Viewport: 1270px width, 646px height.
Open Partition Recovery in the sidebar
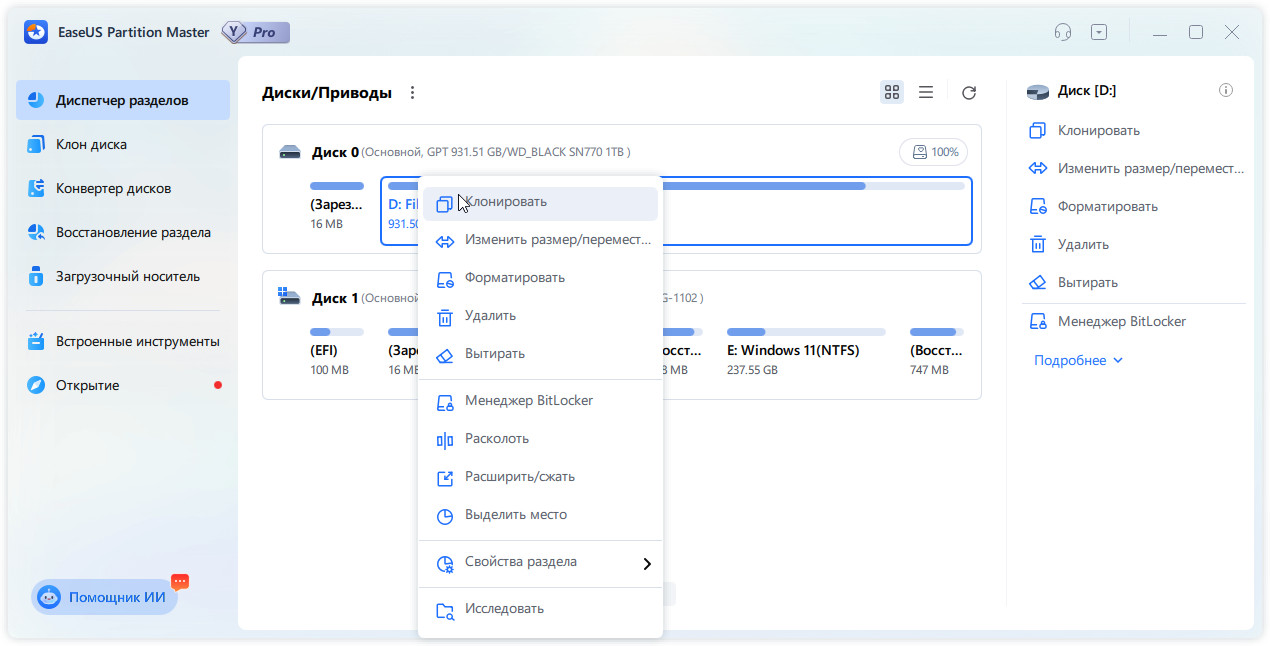pyautogui.click(x=132, y=232)
